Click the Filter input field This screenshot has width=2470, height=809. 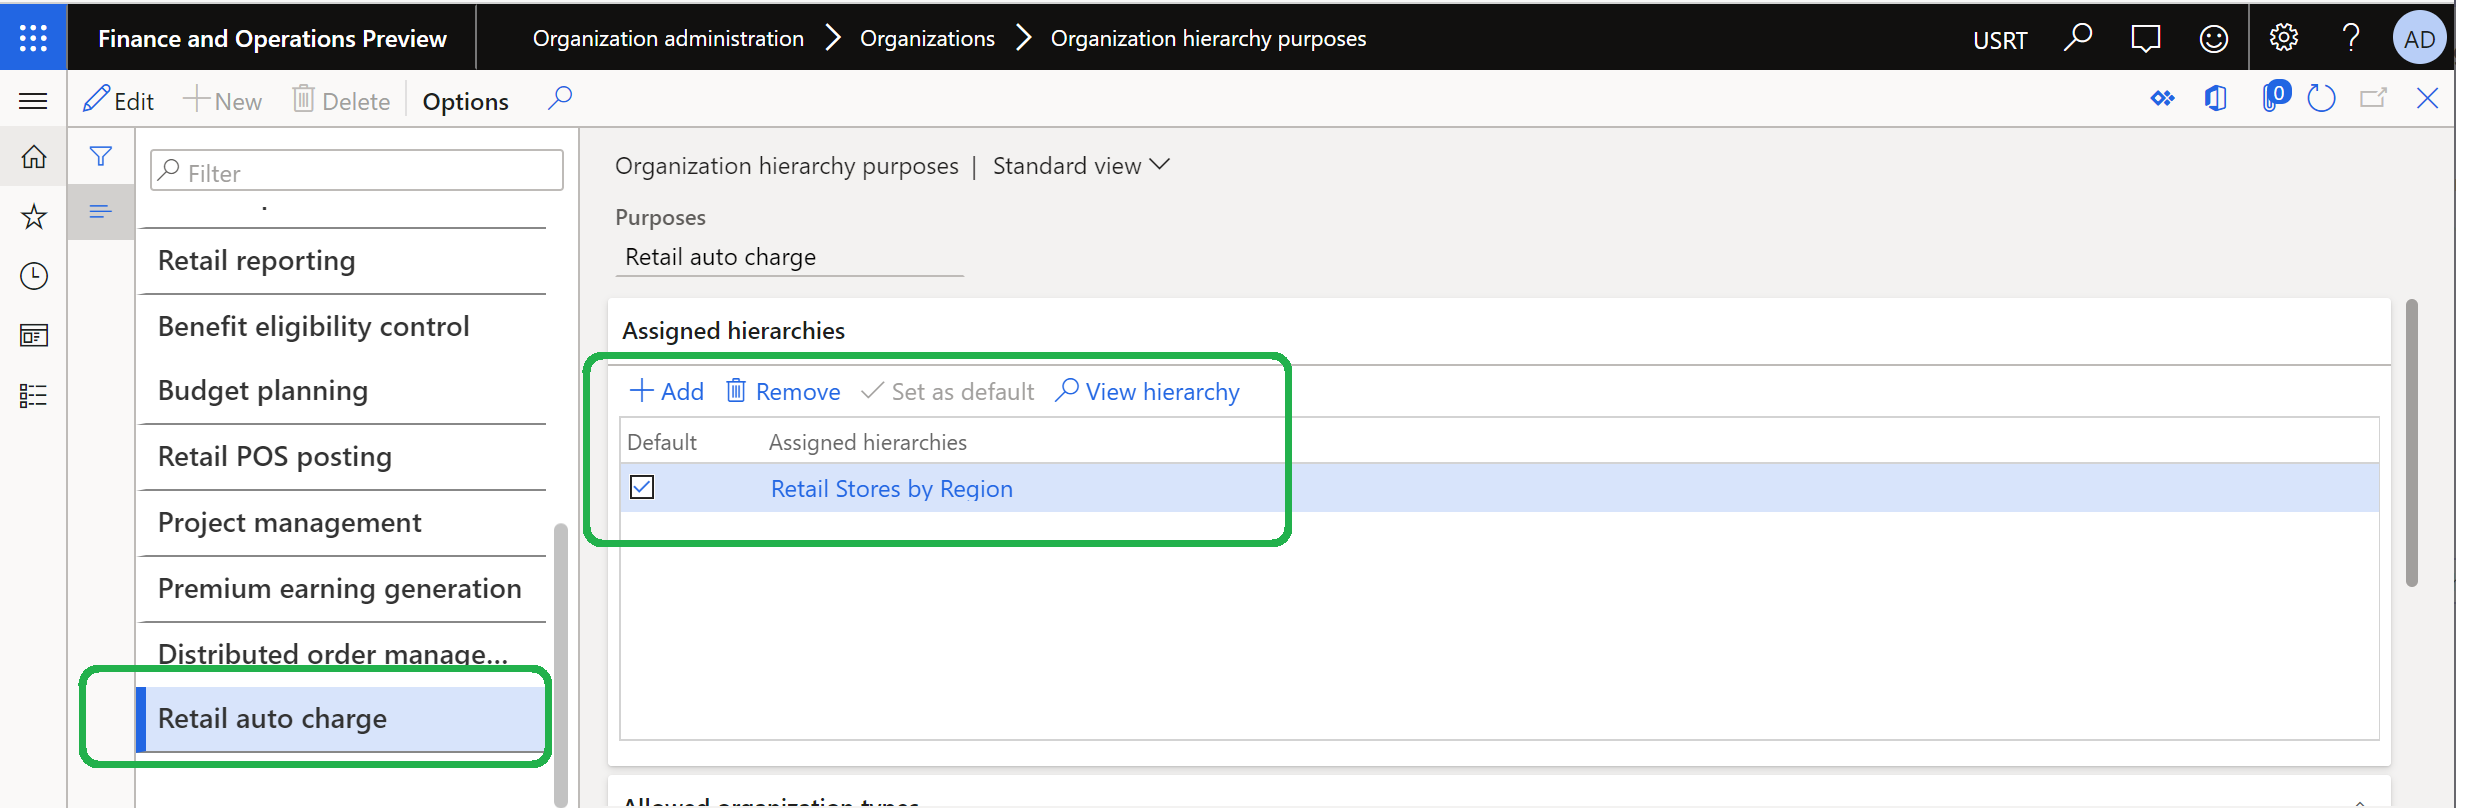[x=357, y=171]
